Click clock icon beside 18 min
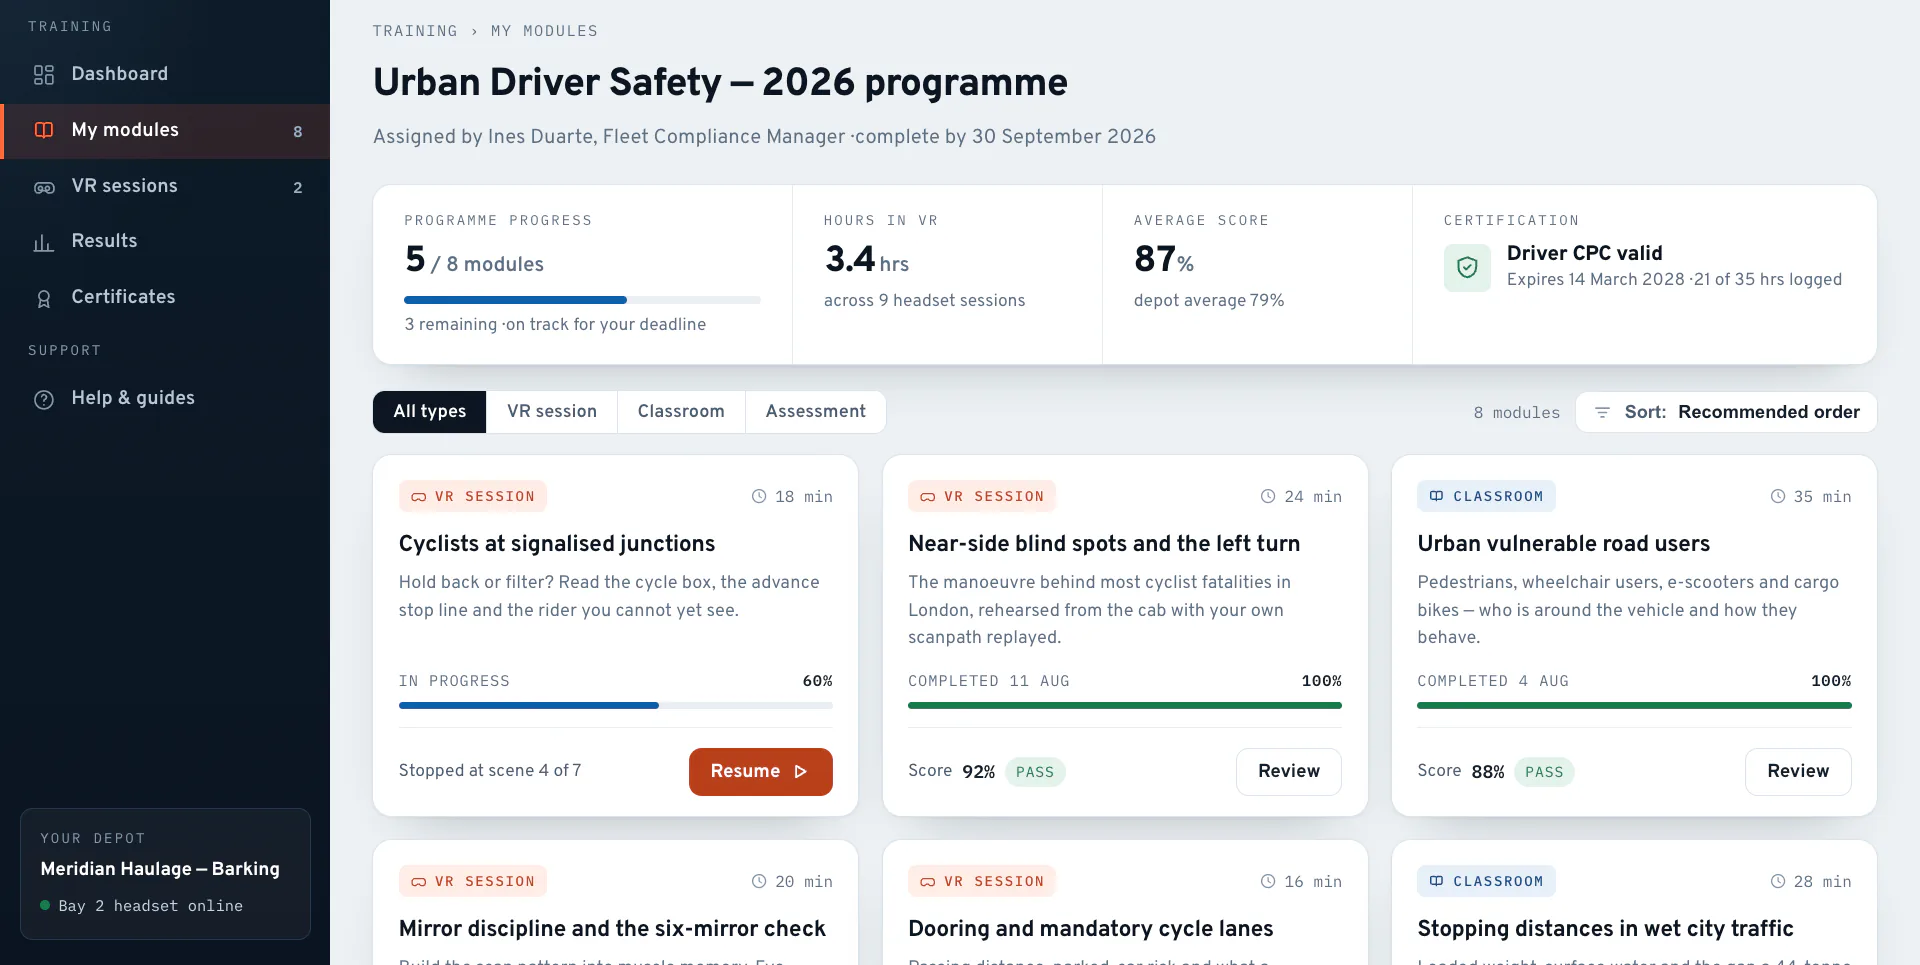The width and height of the screenshot is (1920, 965). point(759,496)
